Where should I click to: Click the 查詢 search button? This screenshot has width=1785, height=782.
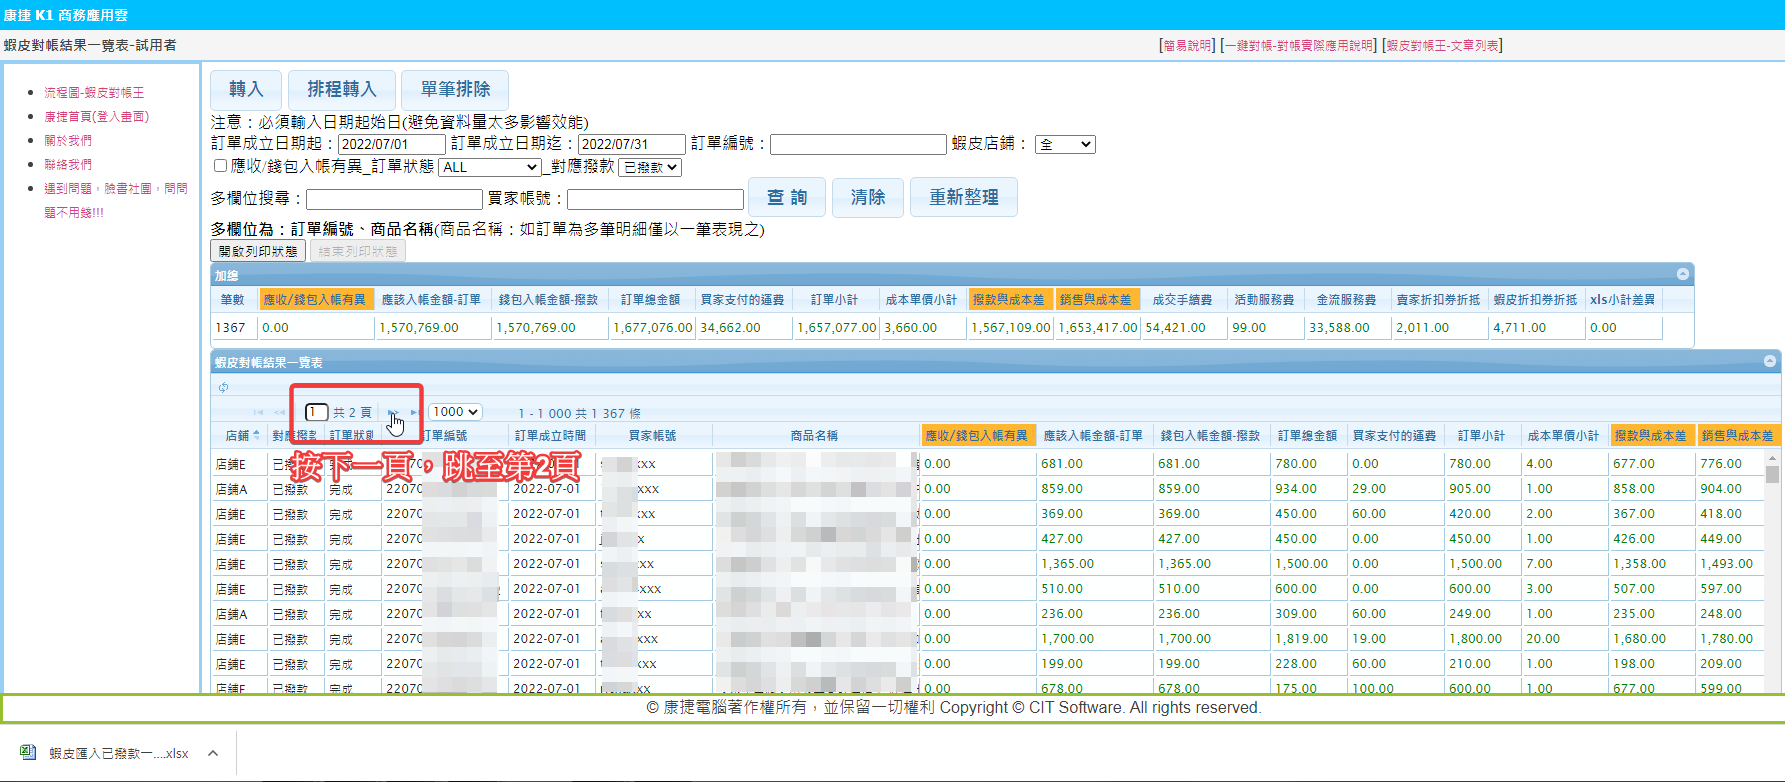[x=787, y=198]
